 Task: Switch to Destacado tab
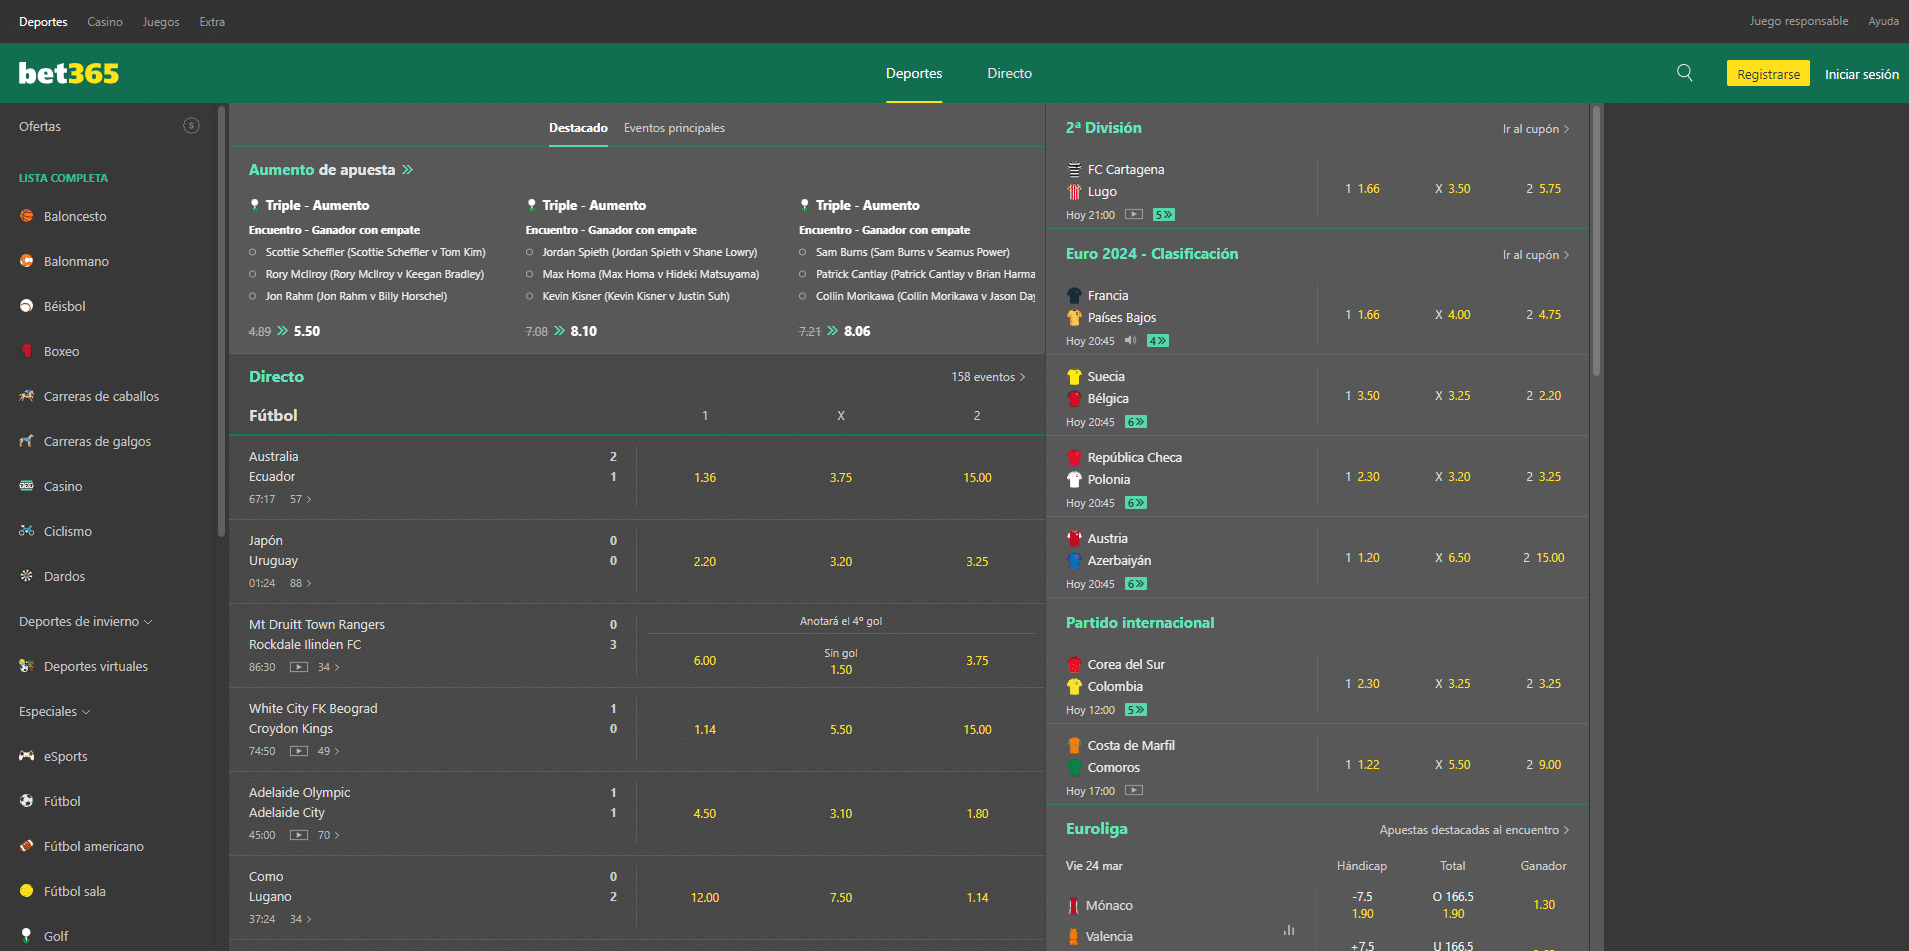[x=578, y=128]
